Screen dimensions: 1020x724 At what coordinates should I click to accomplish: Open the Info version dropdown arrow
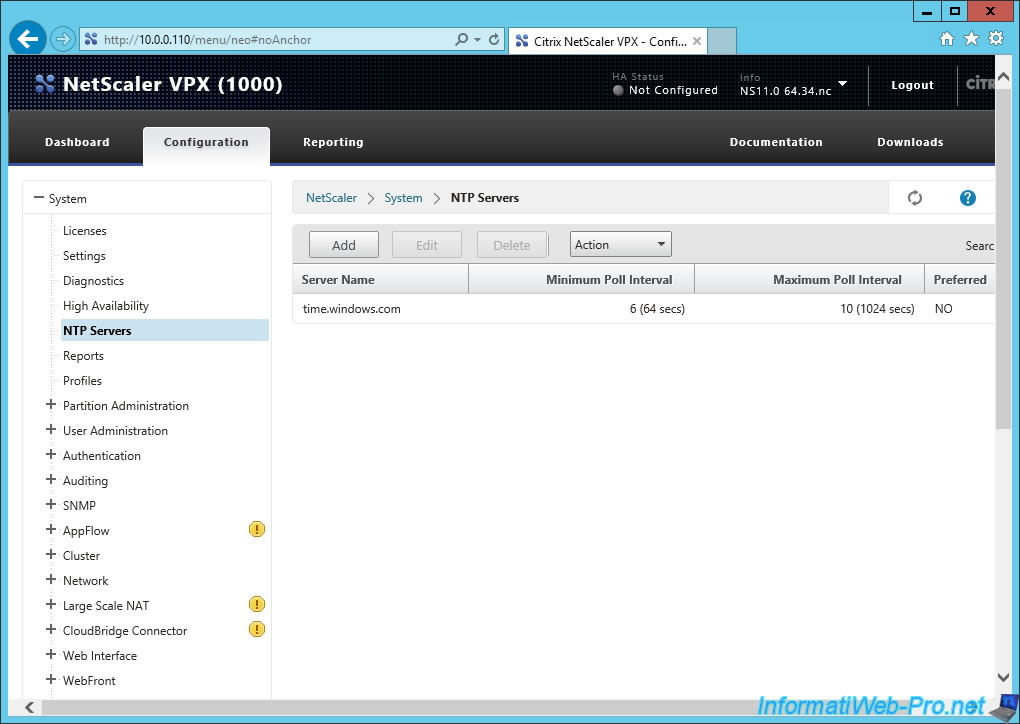[842, 83]
